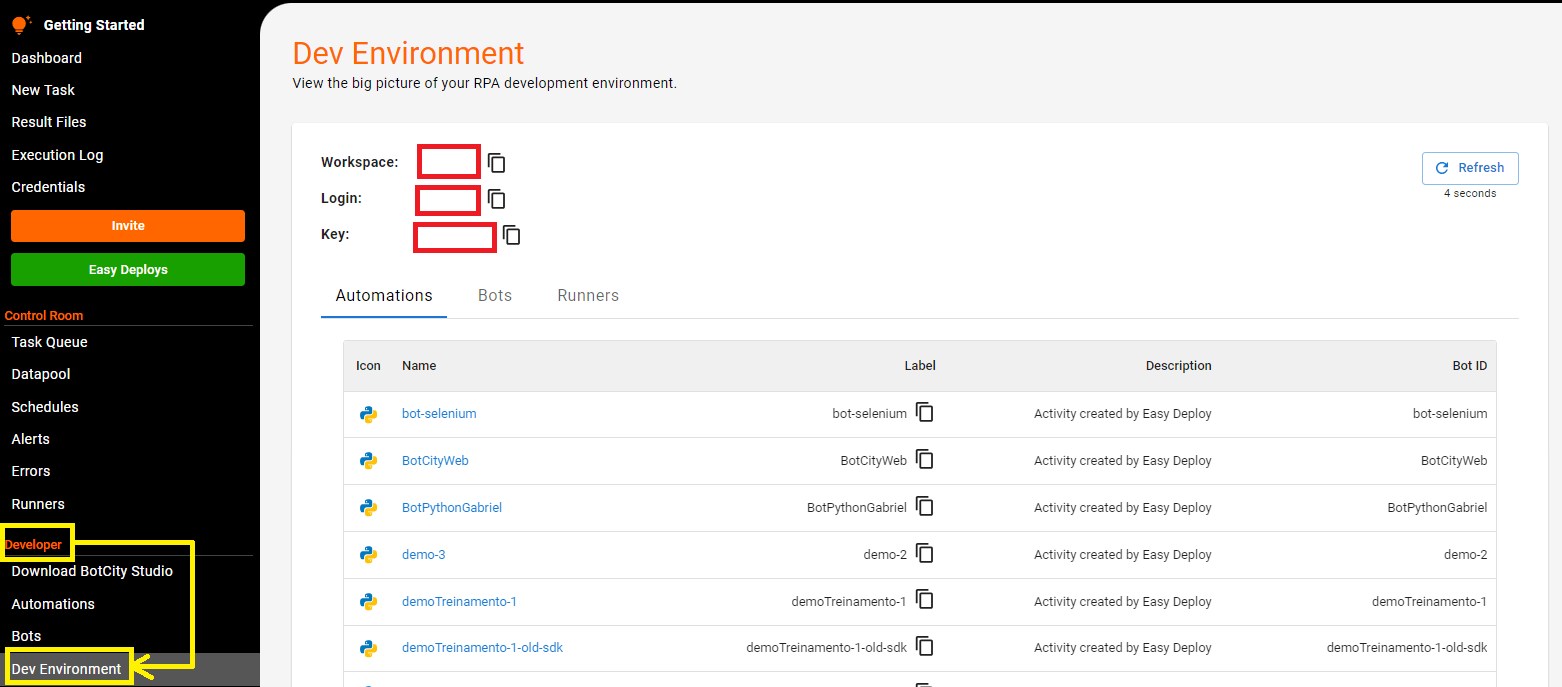This screenshot has height=687, width=1562.
Task: Click the Python icon for BotPythonGabriel
Action: pos(368,507)
